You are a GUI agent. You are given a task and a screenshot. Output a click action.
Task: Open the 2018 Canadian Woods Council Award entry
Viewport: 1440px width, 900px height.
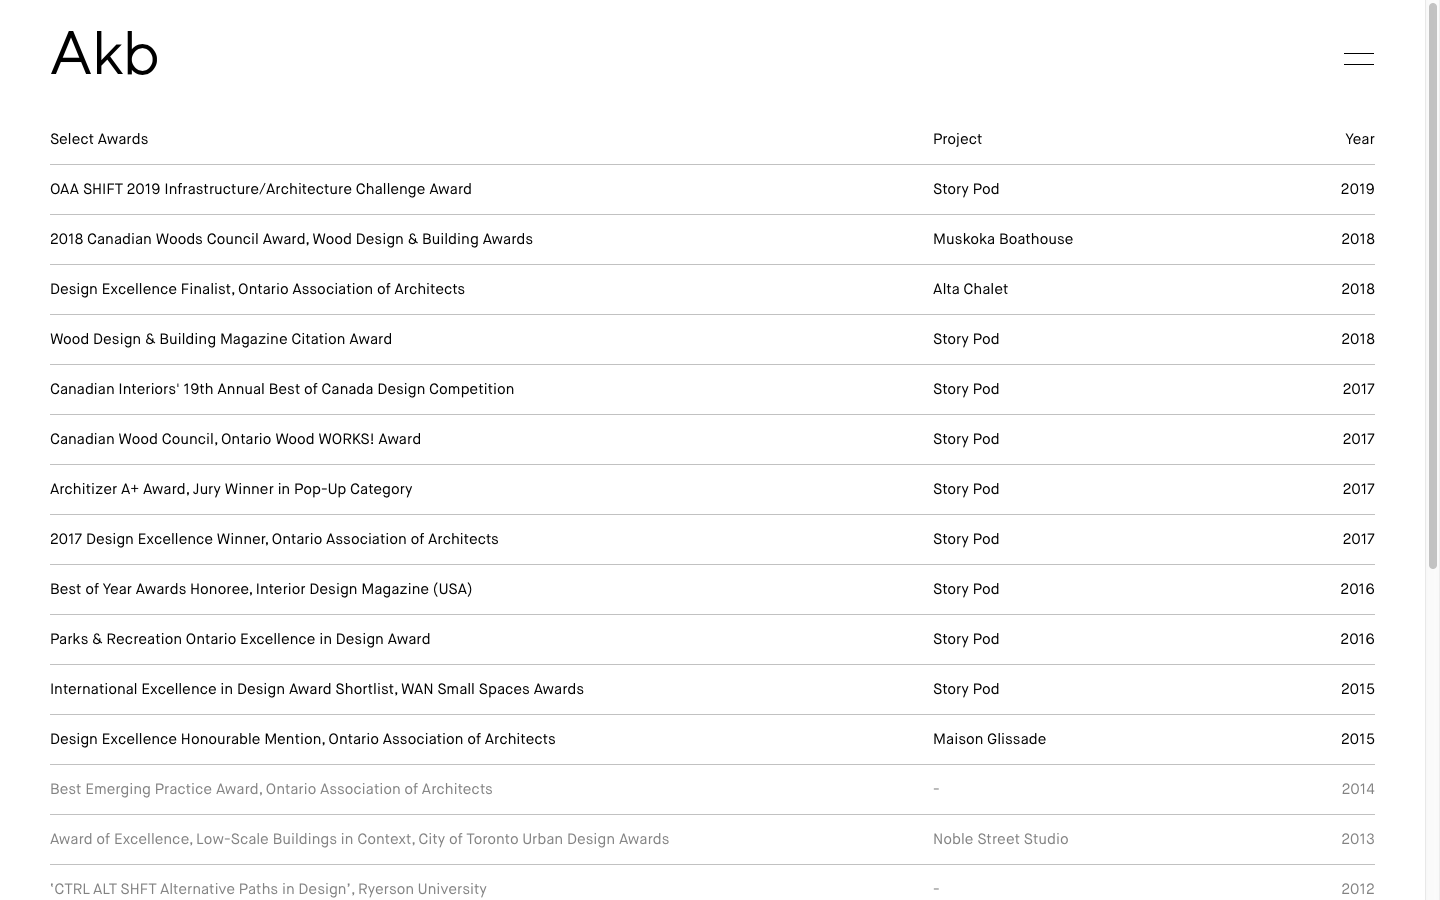[x=291, y=239]
